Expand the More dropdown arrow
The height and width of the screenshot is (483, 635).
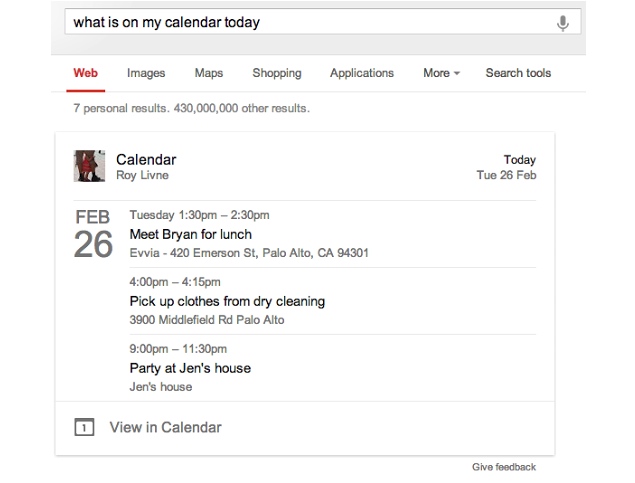tap(457, 73)
